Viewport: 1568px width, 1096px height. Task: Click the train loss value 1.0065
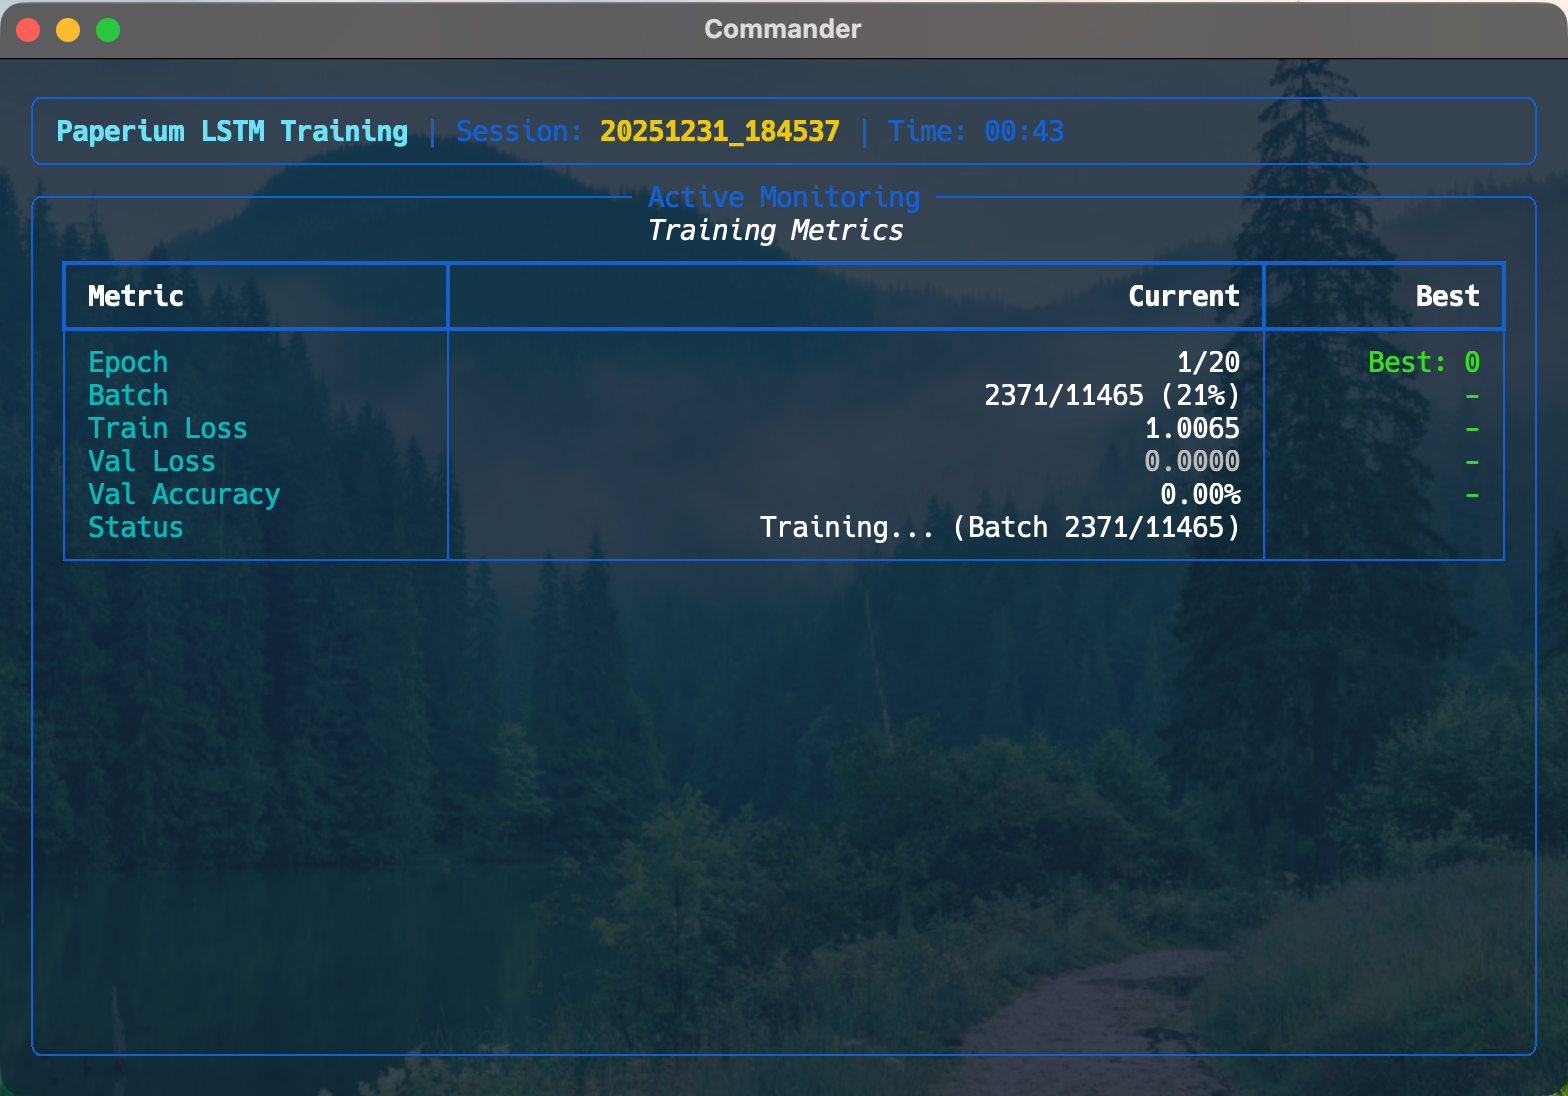tap(1192, 428)
